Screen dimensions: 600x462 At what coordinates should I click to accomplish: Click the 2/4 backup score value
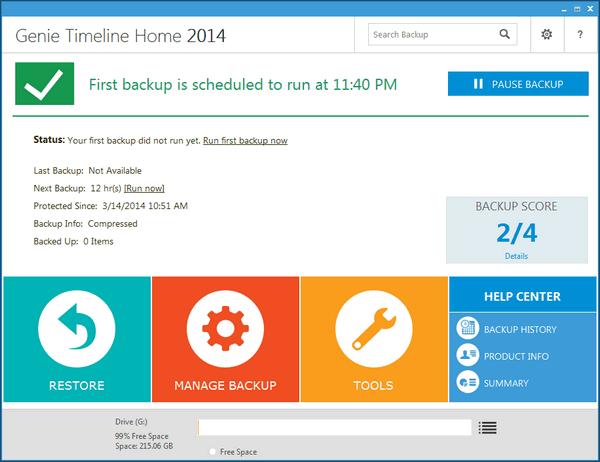517,233
